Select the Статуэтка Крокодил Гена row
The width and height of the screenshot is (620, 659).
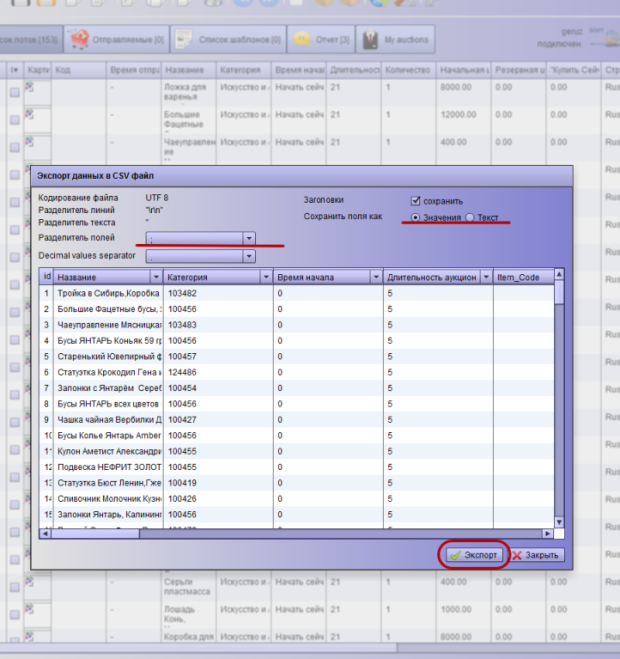click(x=297, y=372)
